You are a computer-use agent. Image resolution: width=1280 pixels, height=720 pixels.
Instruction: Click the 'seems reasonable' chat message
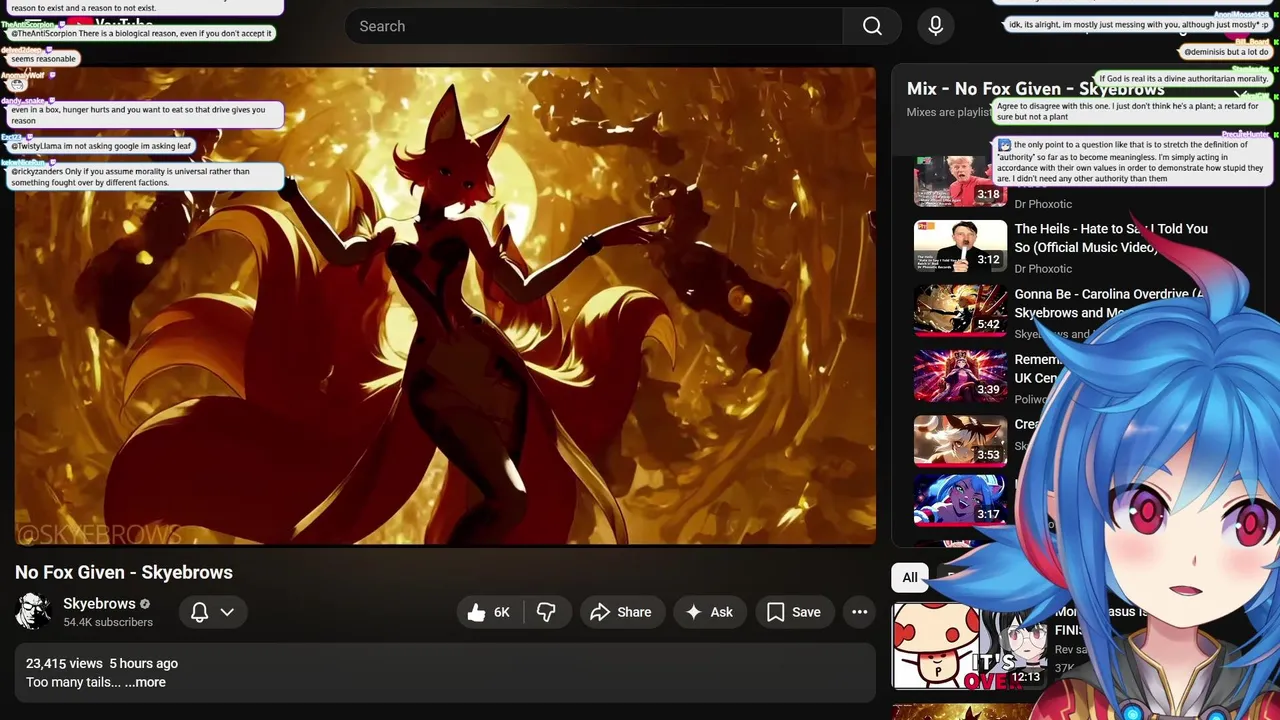click(43, 58)
